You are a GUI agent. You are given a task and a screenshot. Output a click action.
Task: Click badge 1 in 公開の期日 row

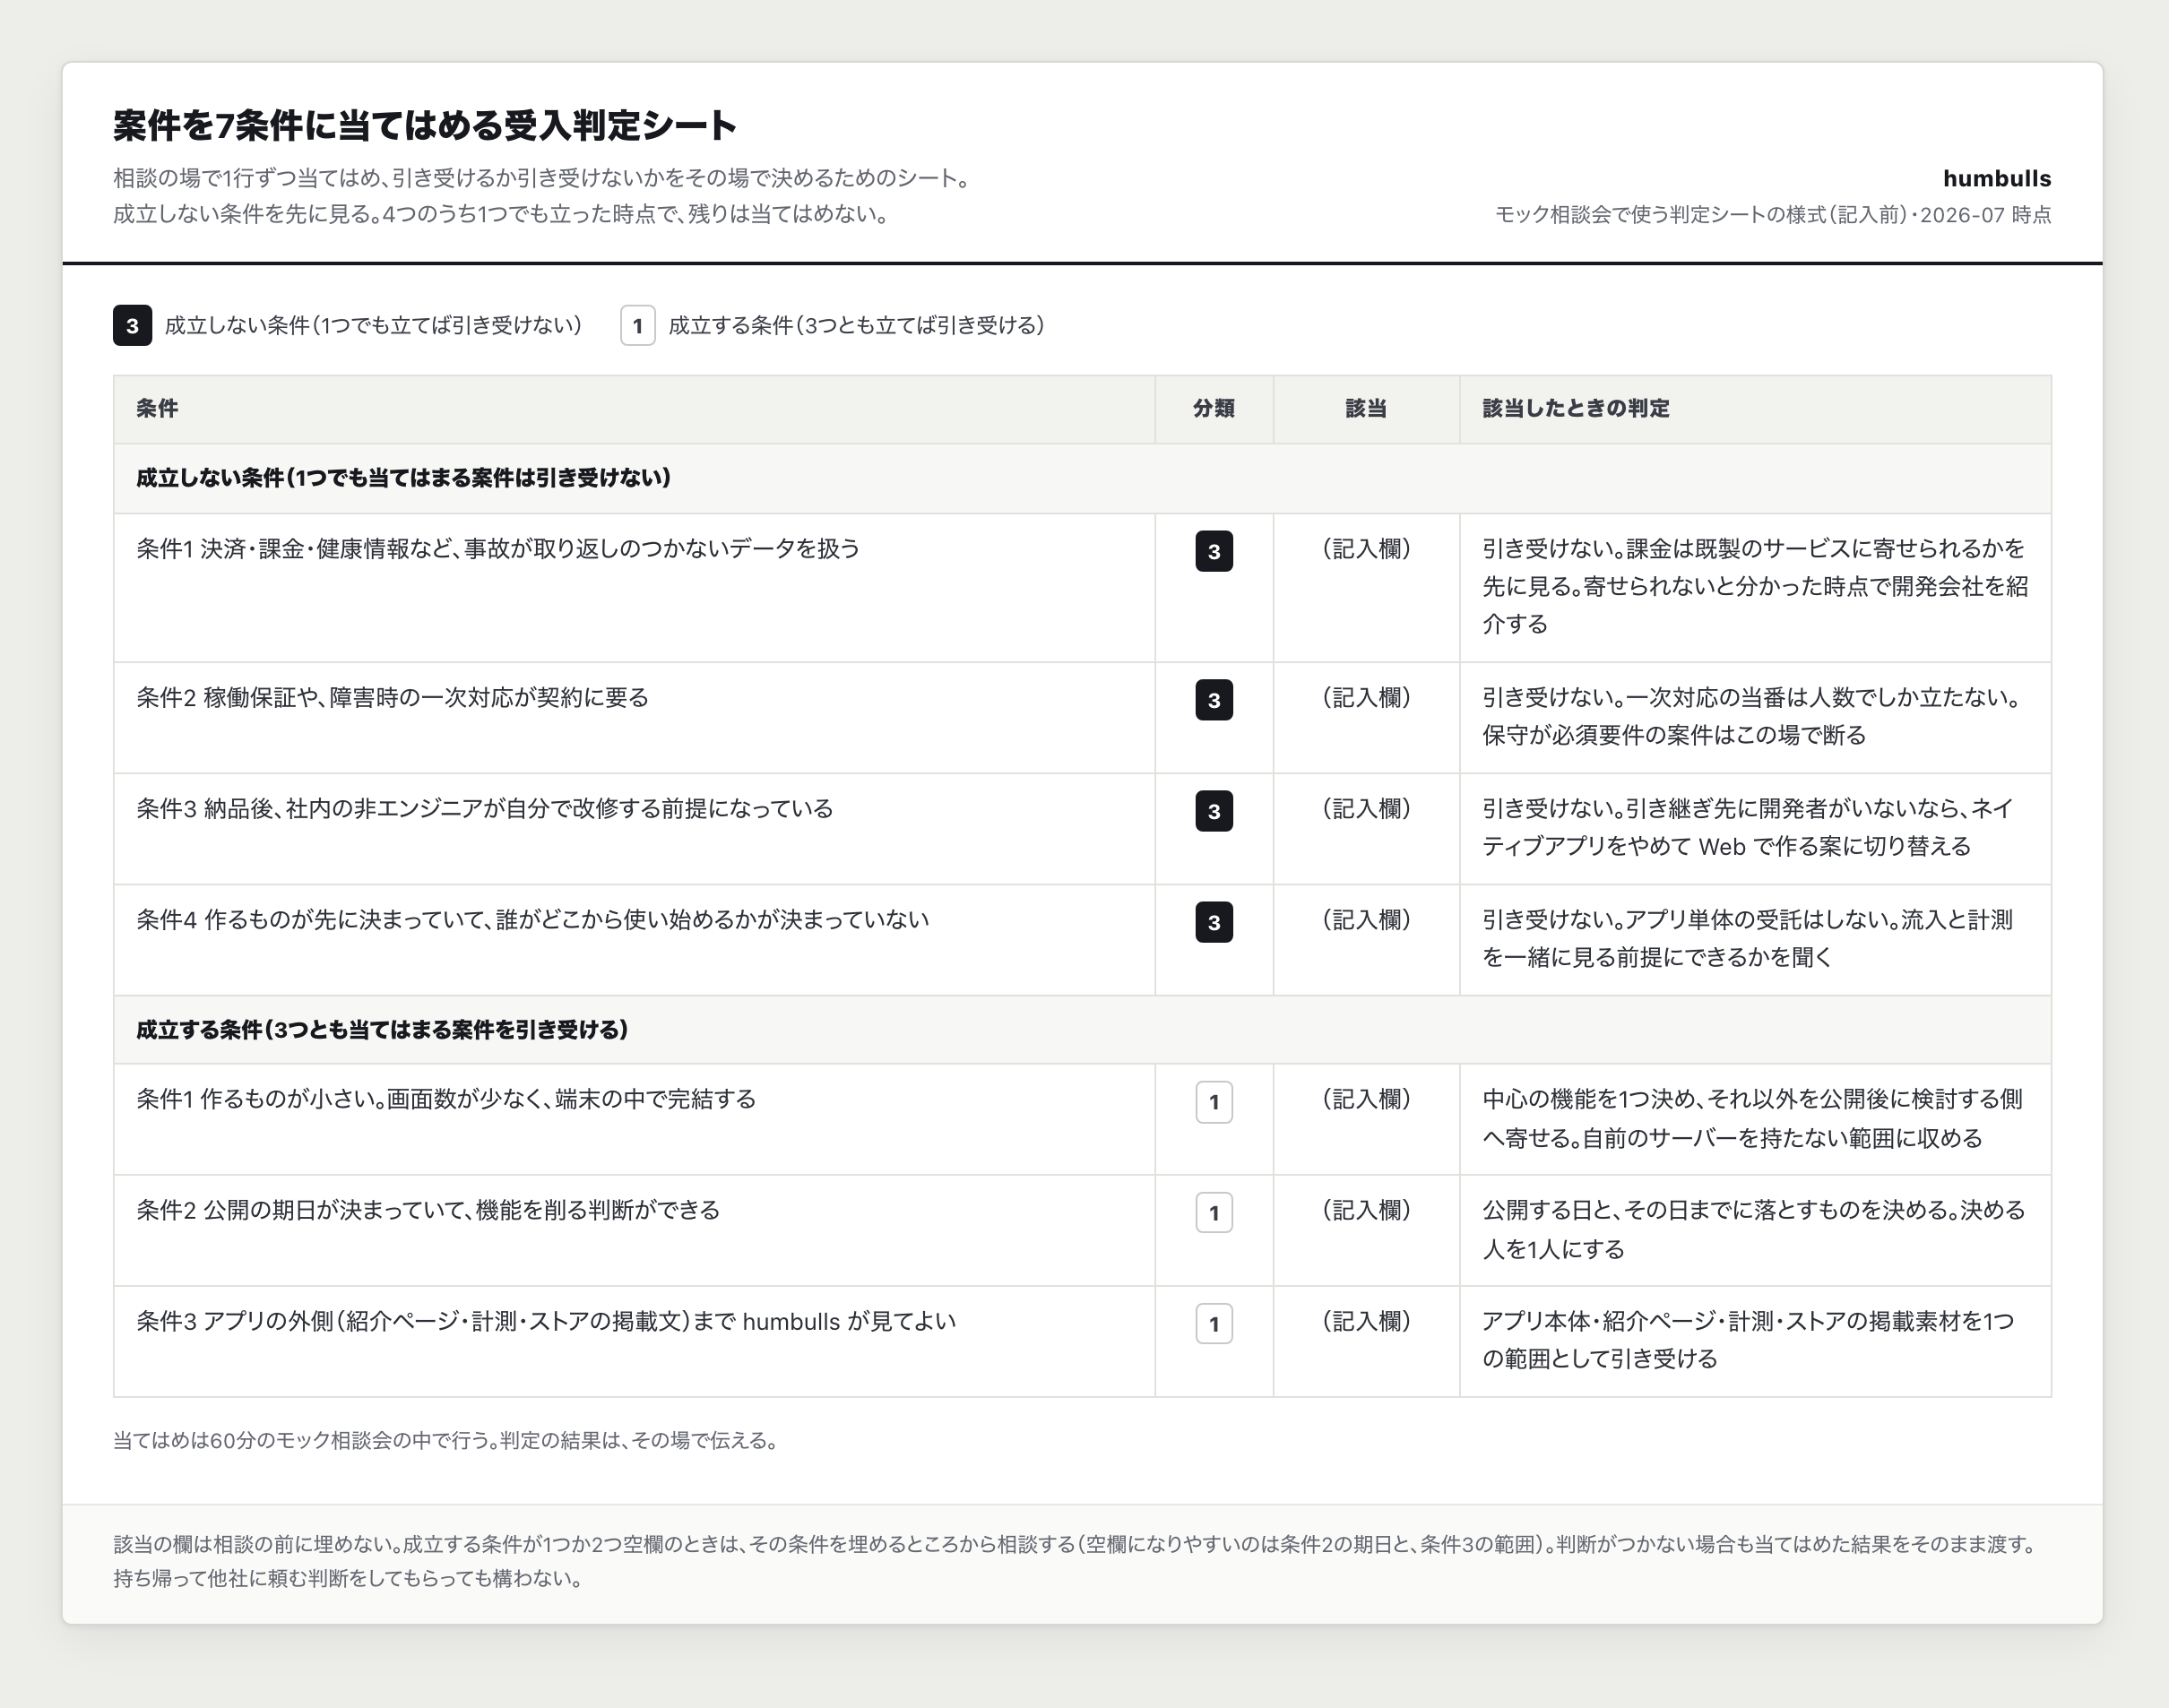tap(1214, 1213)
